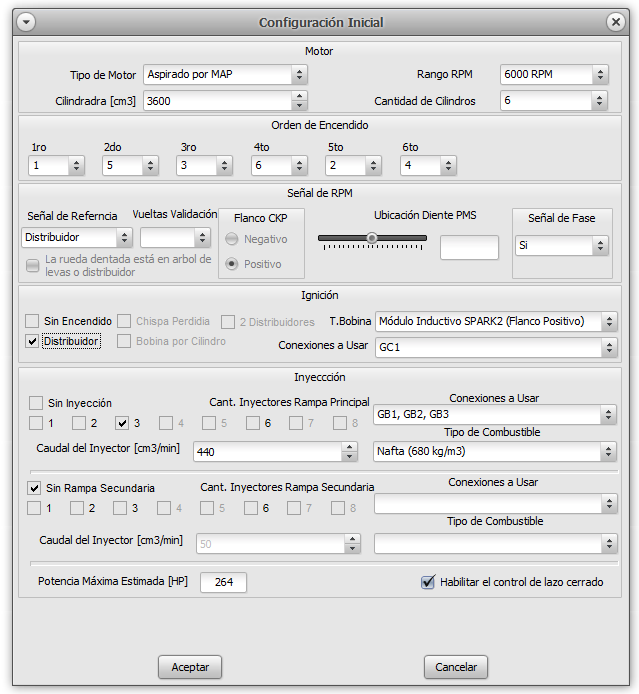Enable the Sin Encendido checkbox

pos(32,320)
